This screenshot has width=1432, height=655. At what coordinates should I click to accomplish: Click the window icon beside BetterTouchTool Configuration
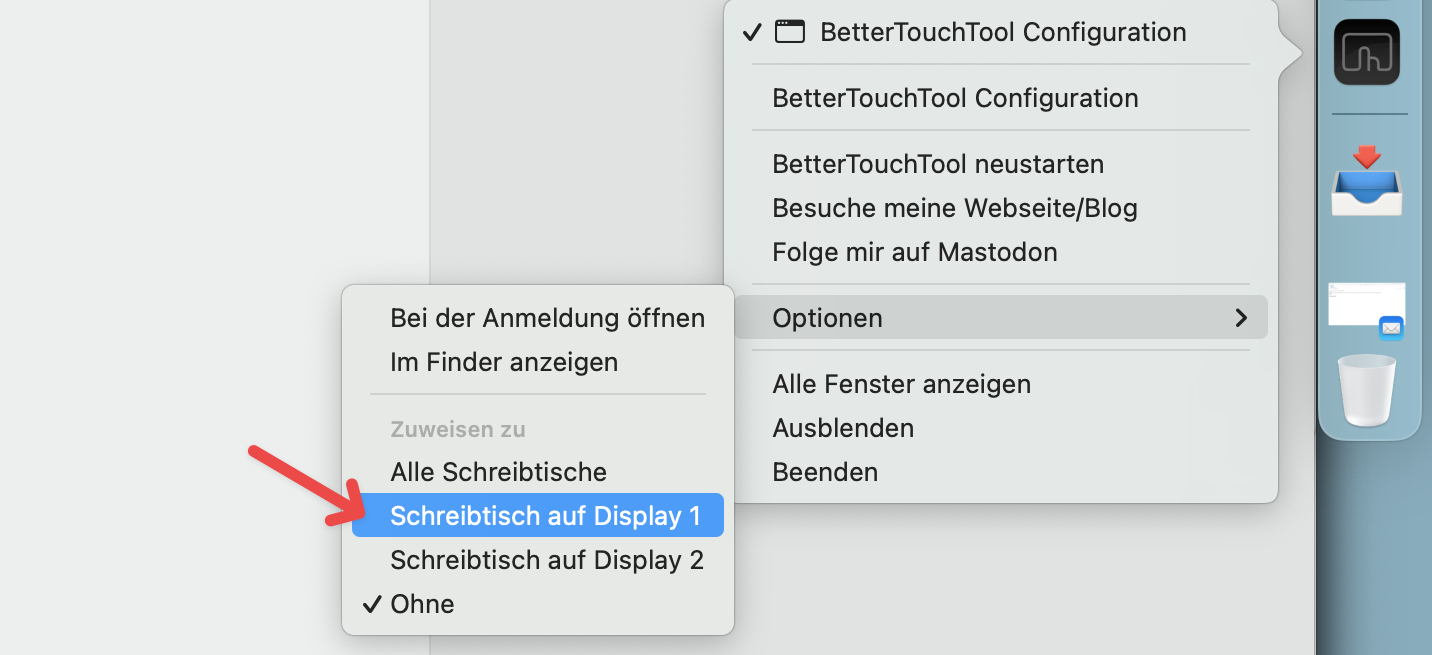[790, 32]
